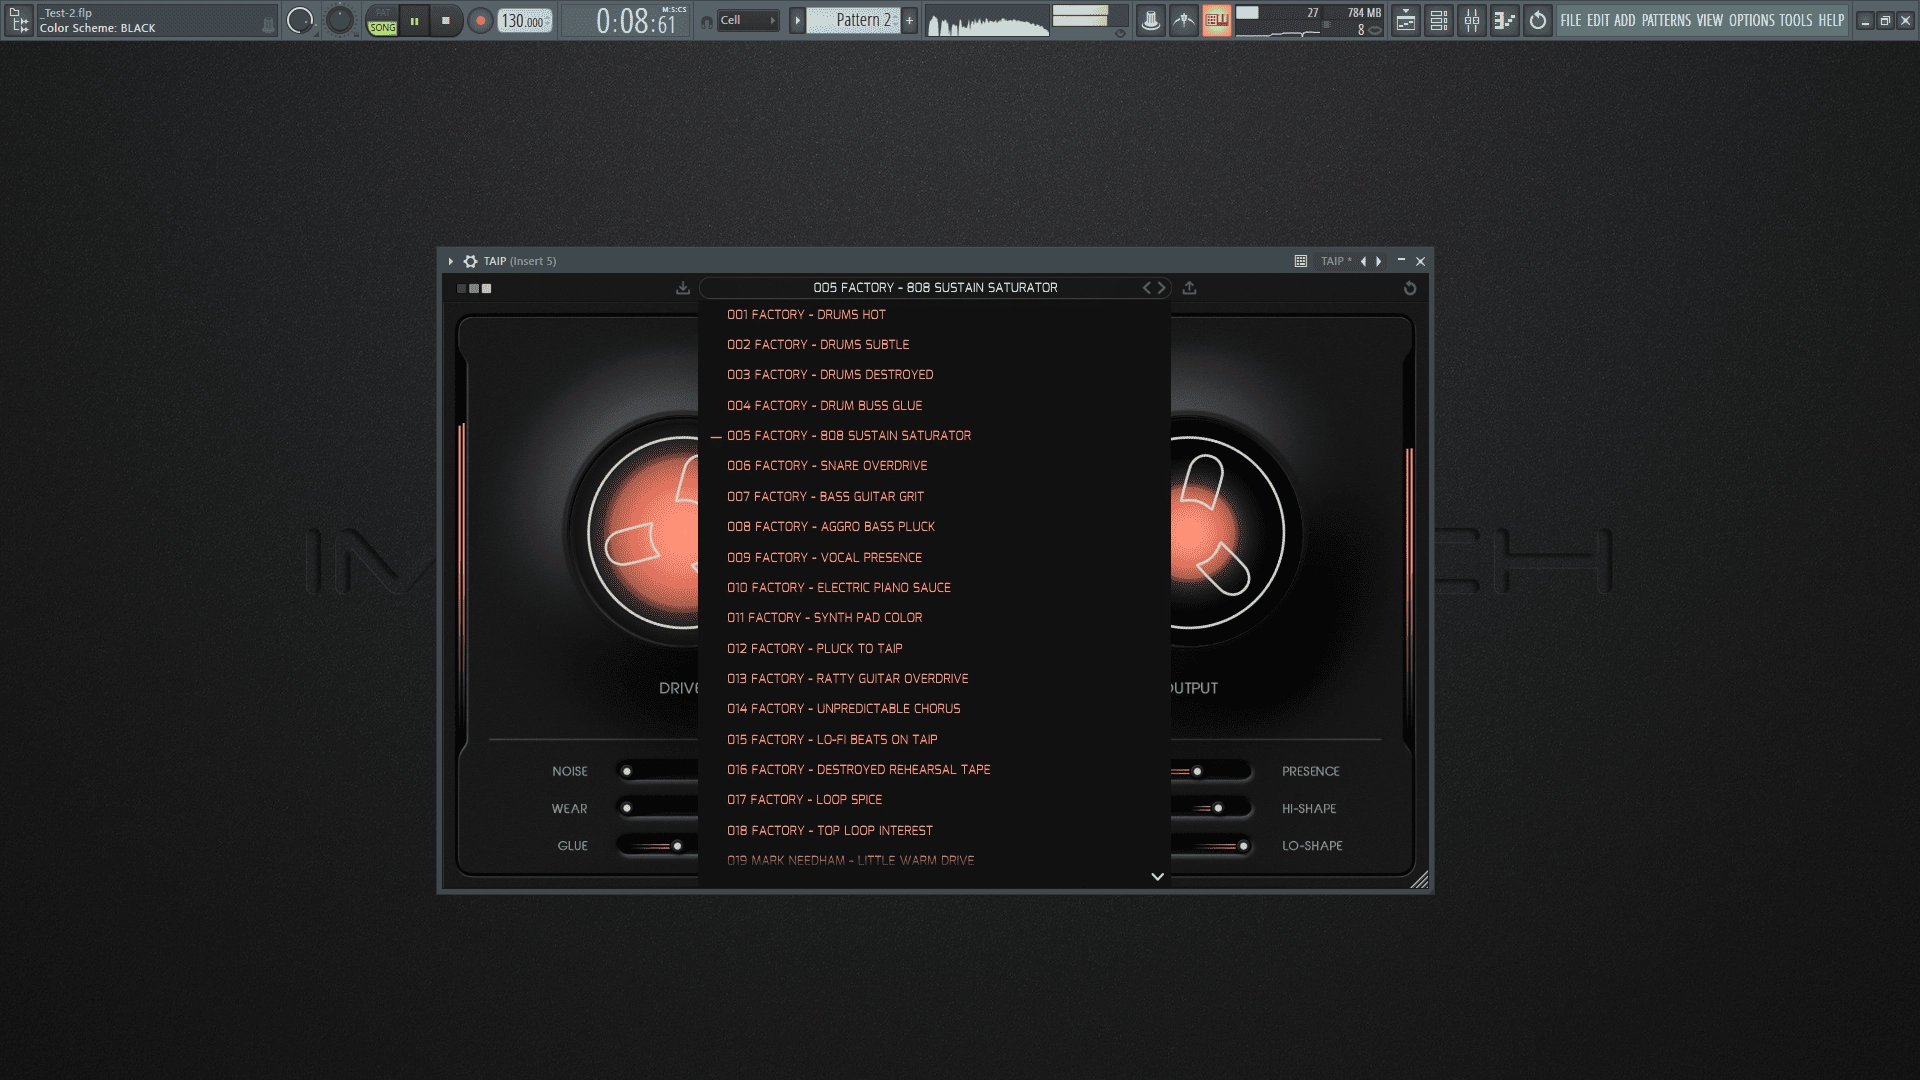The width and height of the screenshot is (1920, 1080).
Task: Open the pattern/browser picker icon at top-left
Action: click(18, 20)
